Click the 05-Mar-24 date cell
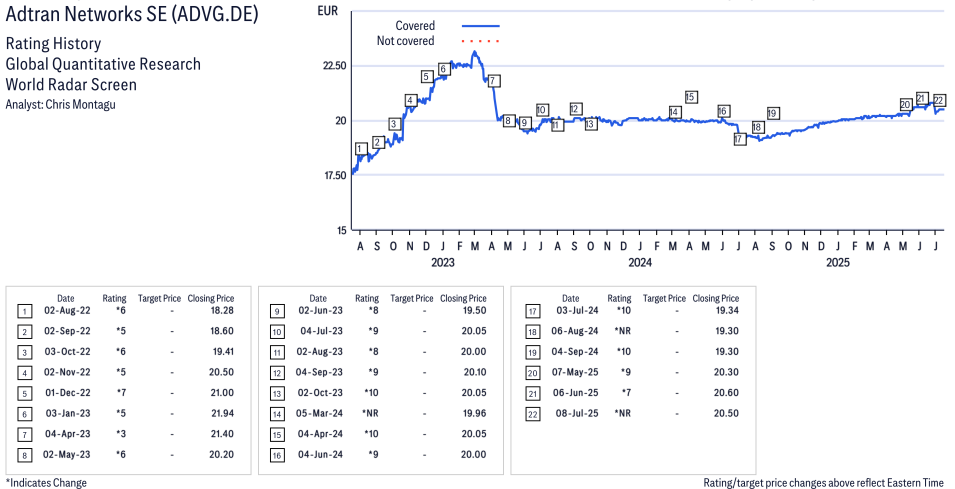This screenshot has width=955, height=489. pyautogui.click(x=320, y=413)
